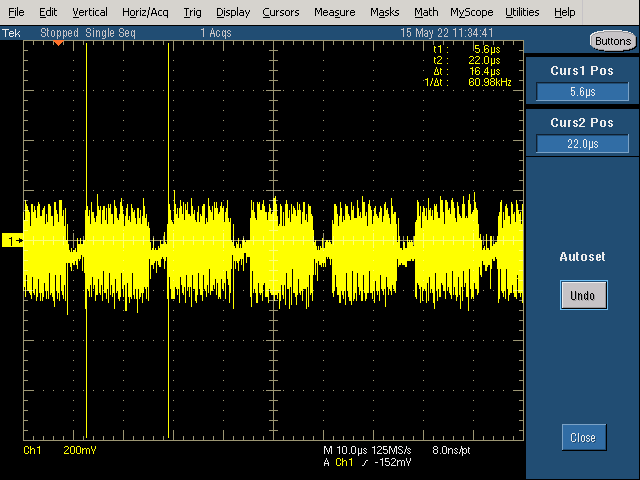The width and height of the screenshot is (640, 480).
Task: Open the Masks menu
Action: [x=384, y=12]
